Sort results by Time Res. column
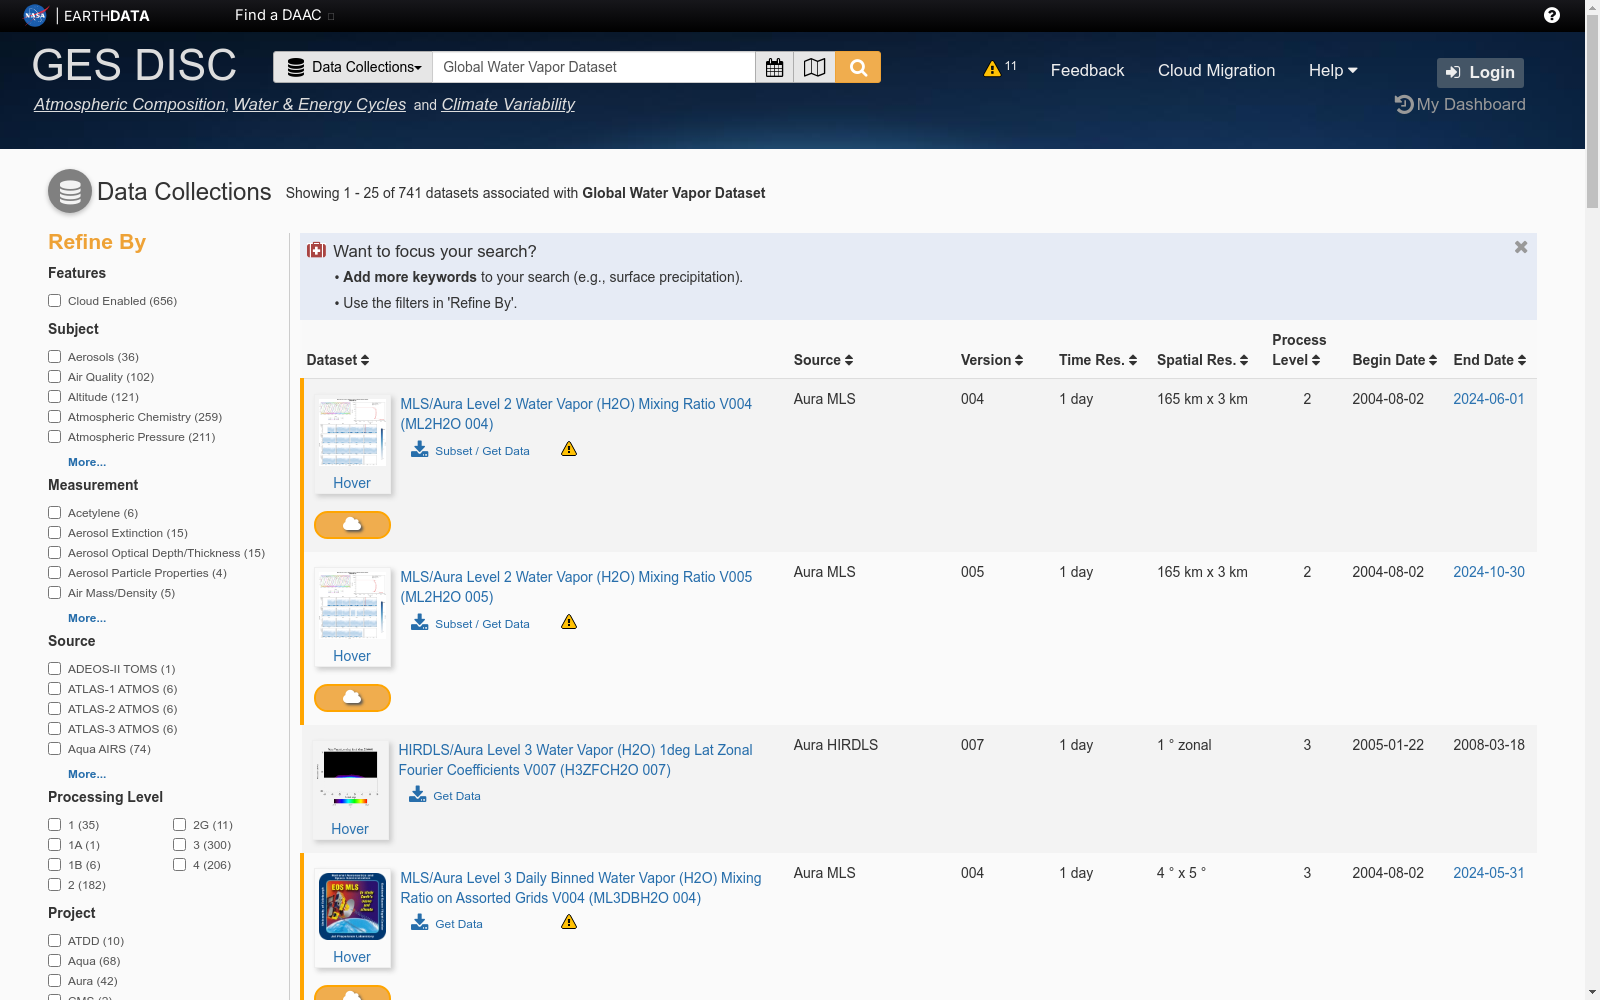Image resolution: width=1600 pixels, height=1000 pixels. coord(1098,360)
